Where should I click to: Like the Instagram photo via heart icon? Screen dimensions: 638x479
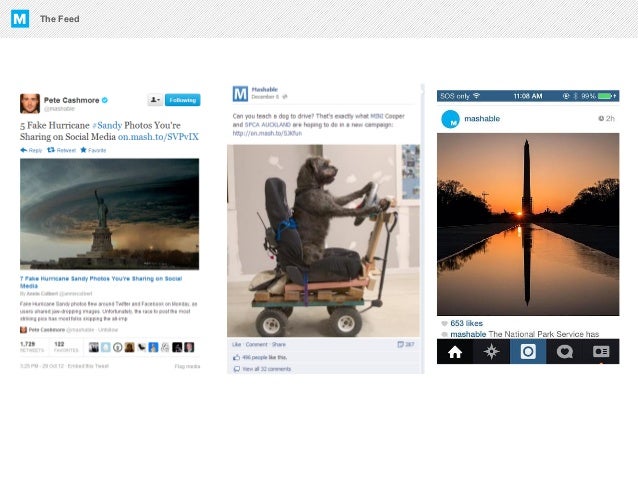pos(444,324)
